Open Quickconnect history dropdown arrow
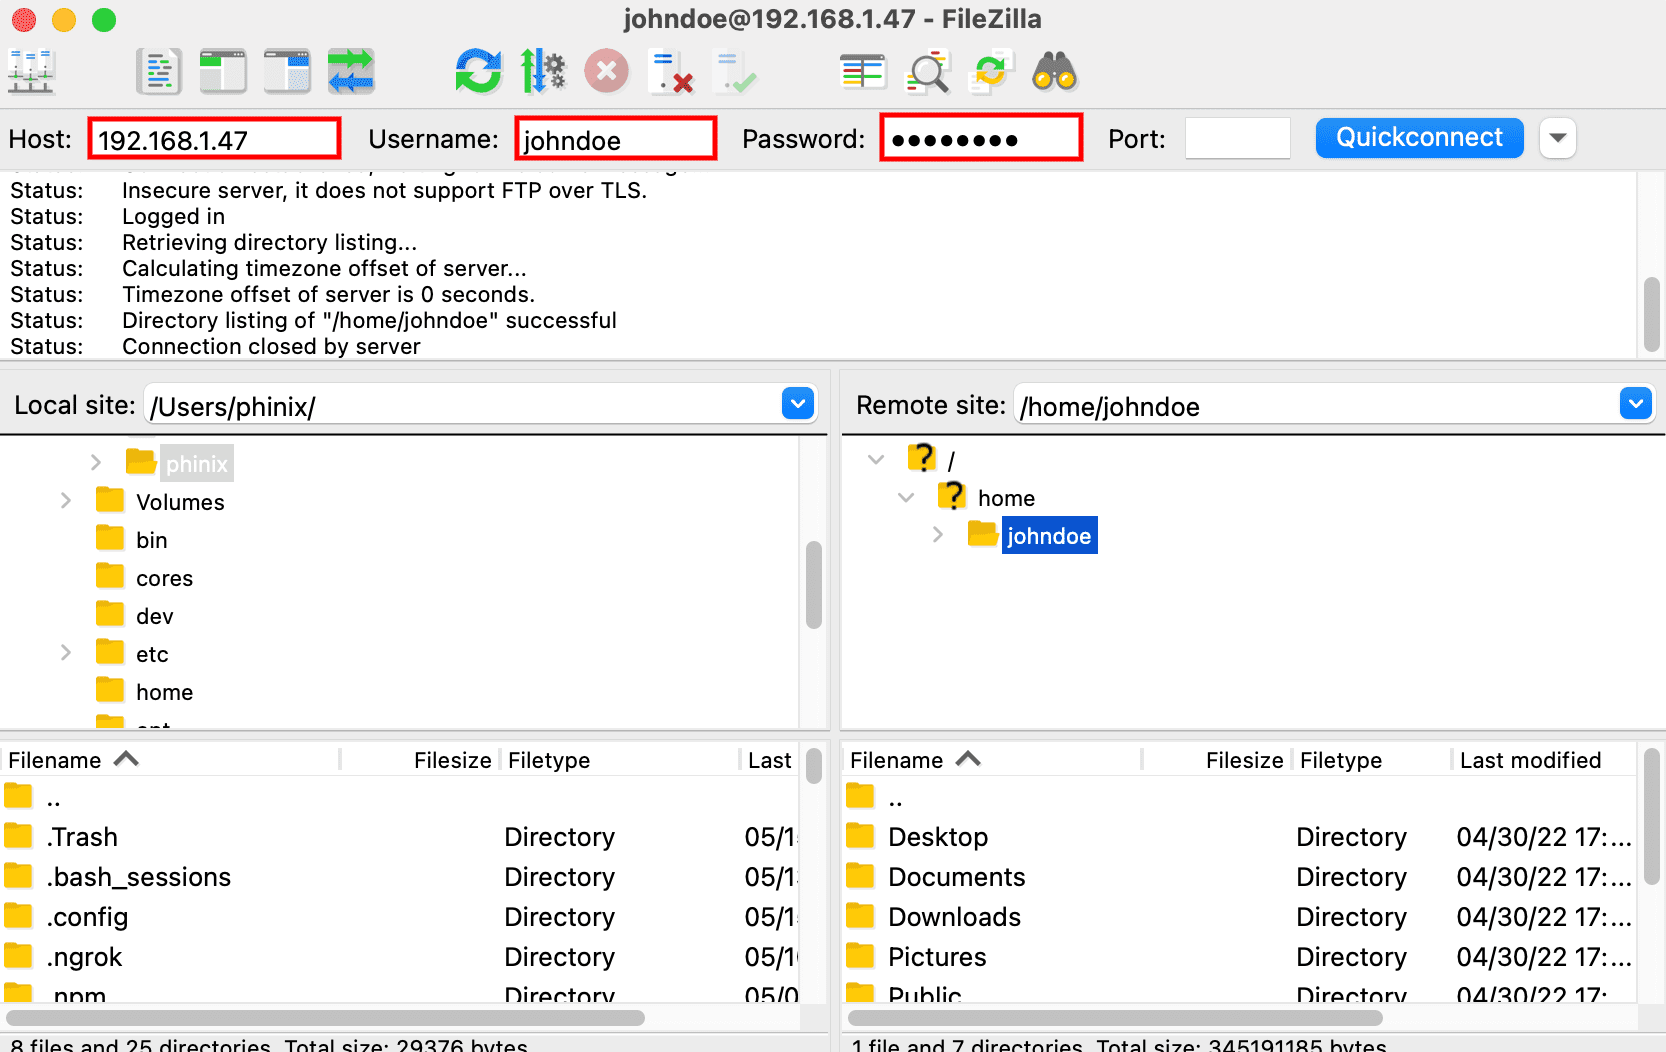Screen dimensions: 1666x1052 (x=1558, y=138)
